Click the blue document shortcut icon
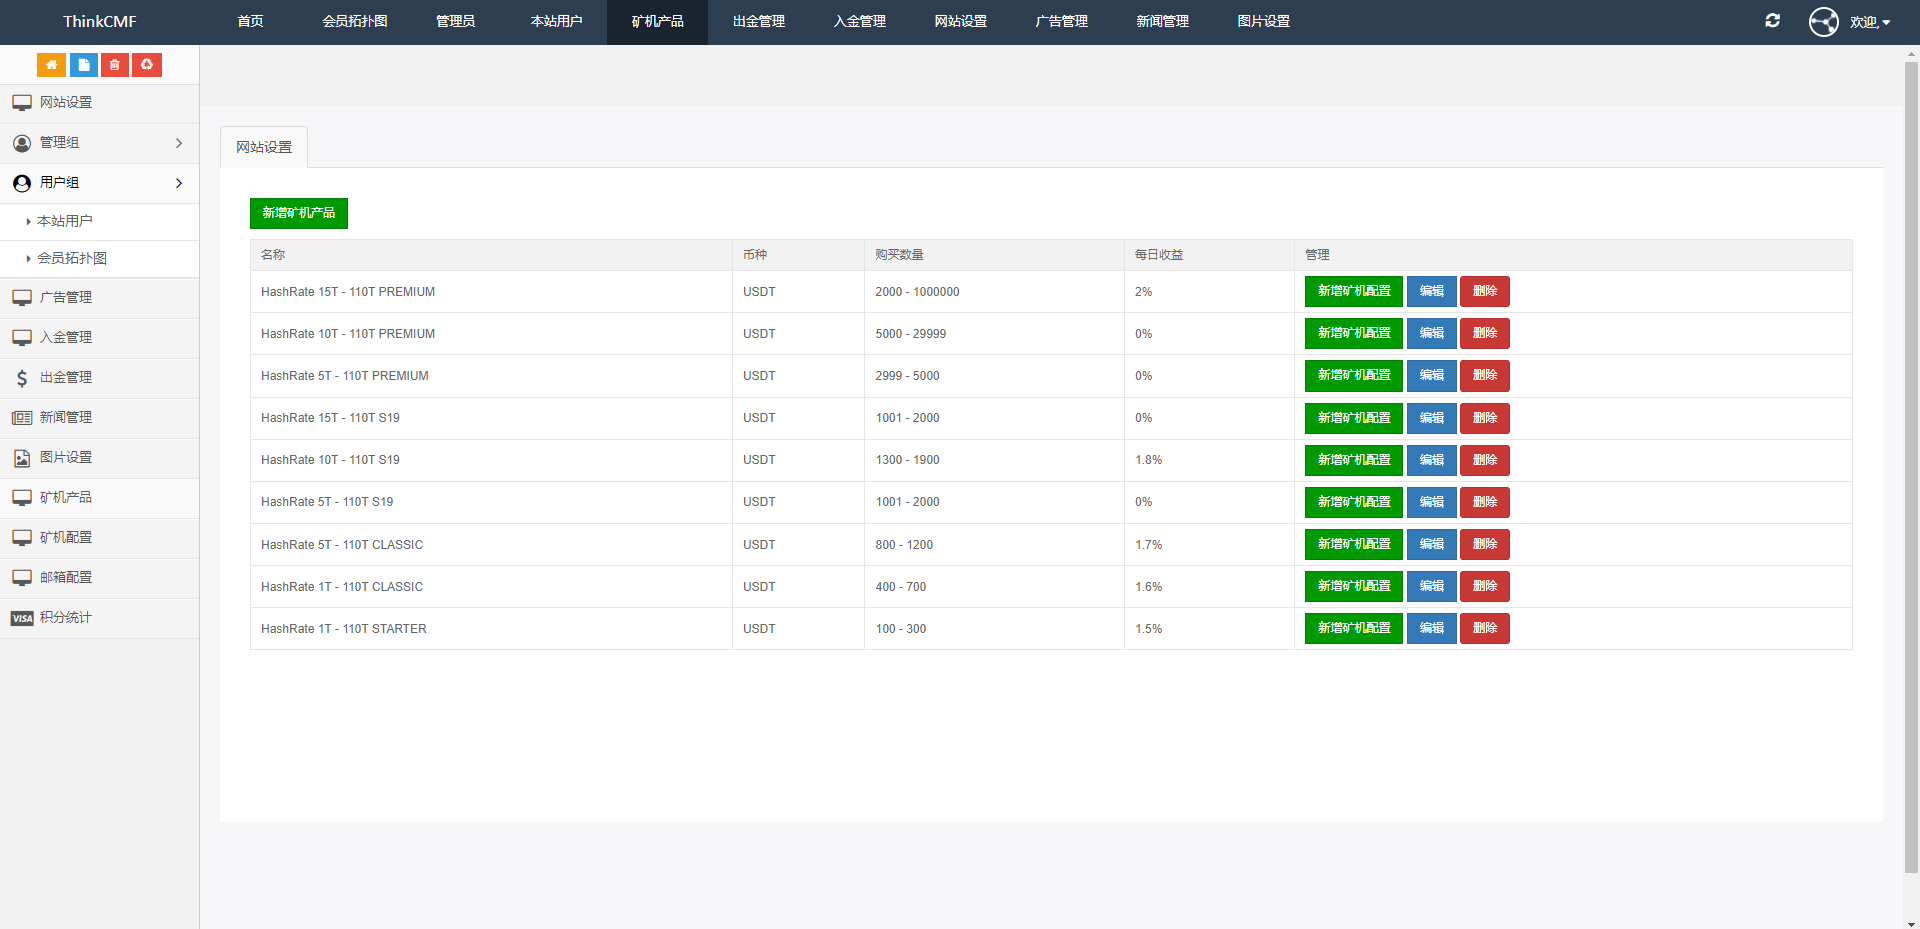Viewport: 1920px width, 929px height. tap(84, 65)
